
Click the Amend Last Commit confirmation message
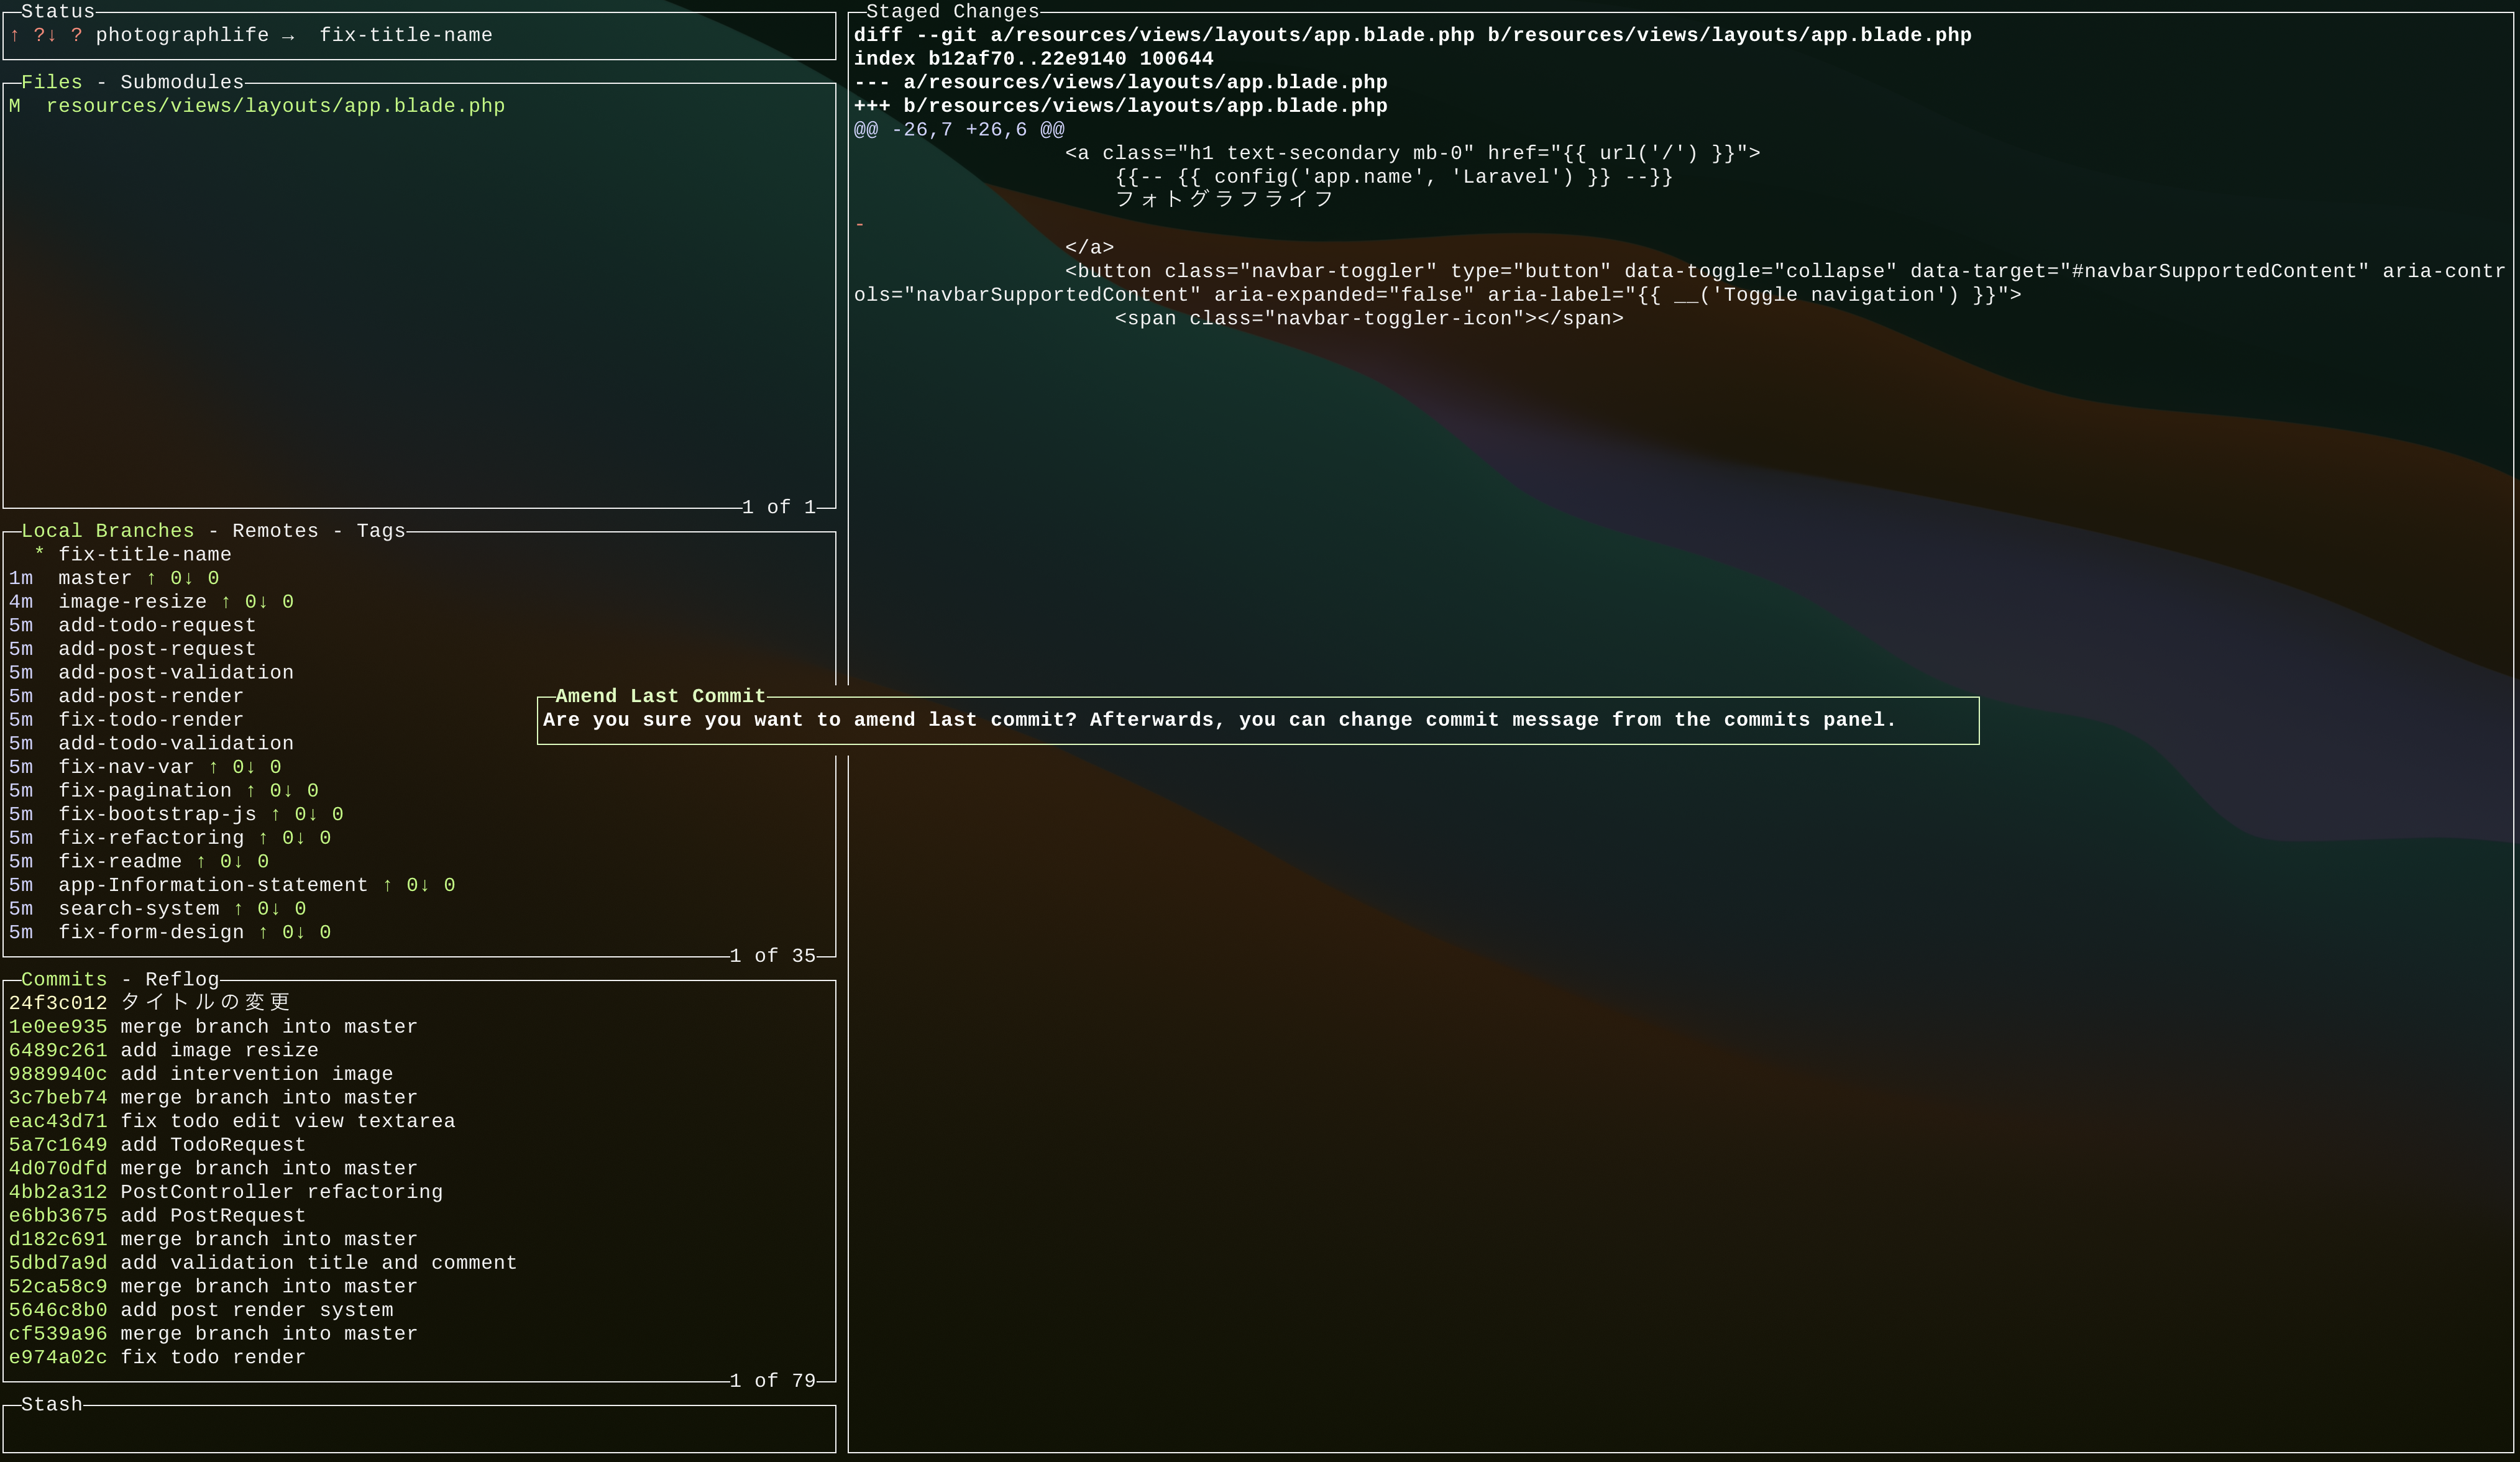coord(1218,720)
